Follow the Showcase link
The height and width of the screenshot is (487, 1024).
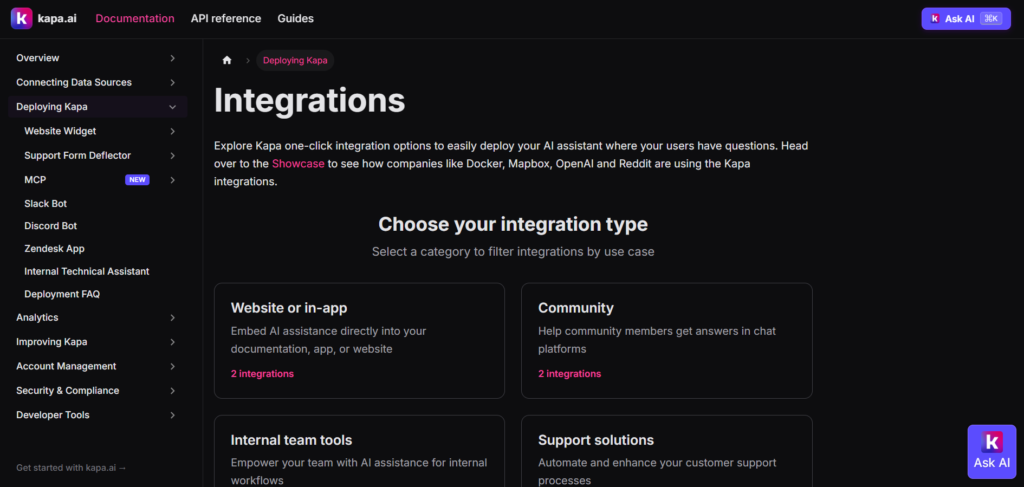point(298,164)
